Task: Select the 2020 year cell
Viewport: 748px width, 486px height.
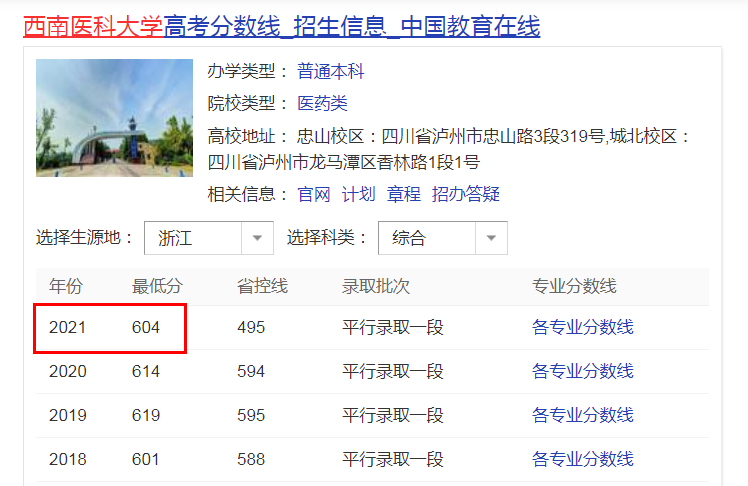Action: 67,372
